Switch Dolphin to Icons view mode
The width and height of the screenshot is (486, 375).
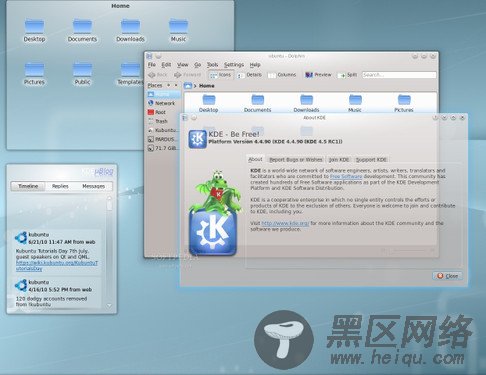coord(220,75)
